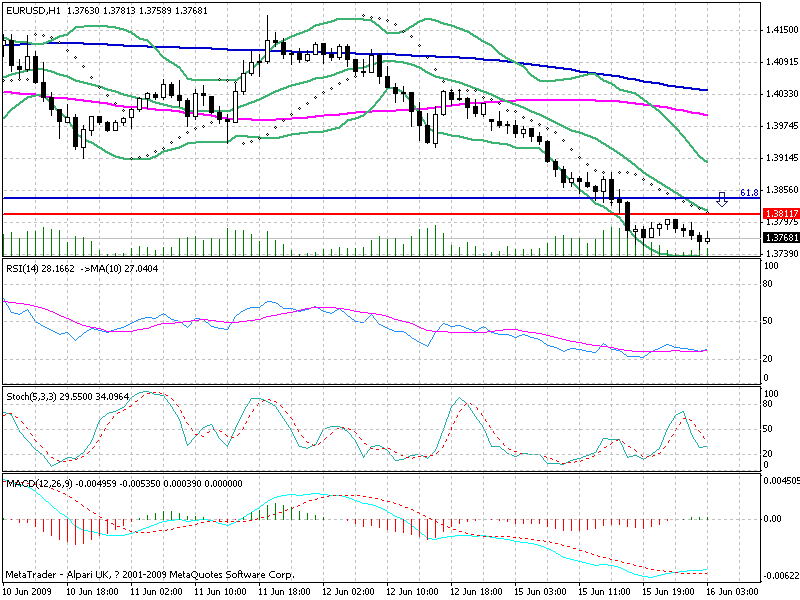This screenshot has height=600, width=800.
Task: Click the blue down arrow marker near 61.8
Action: pyautogui.click(x=721, y=199)
